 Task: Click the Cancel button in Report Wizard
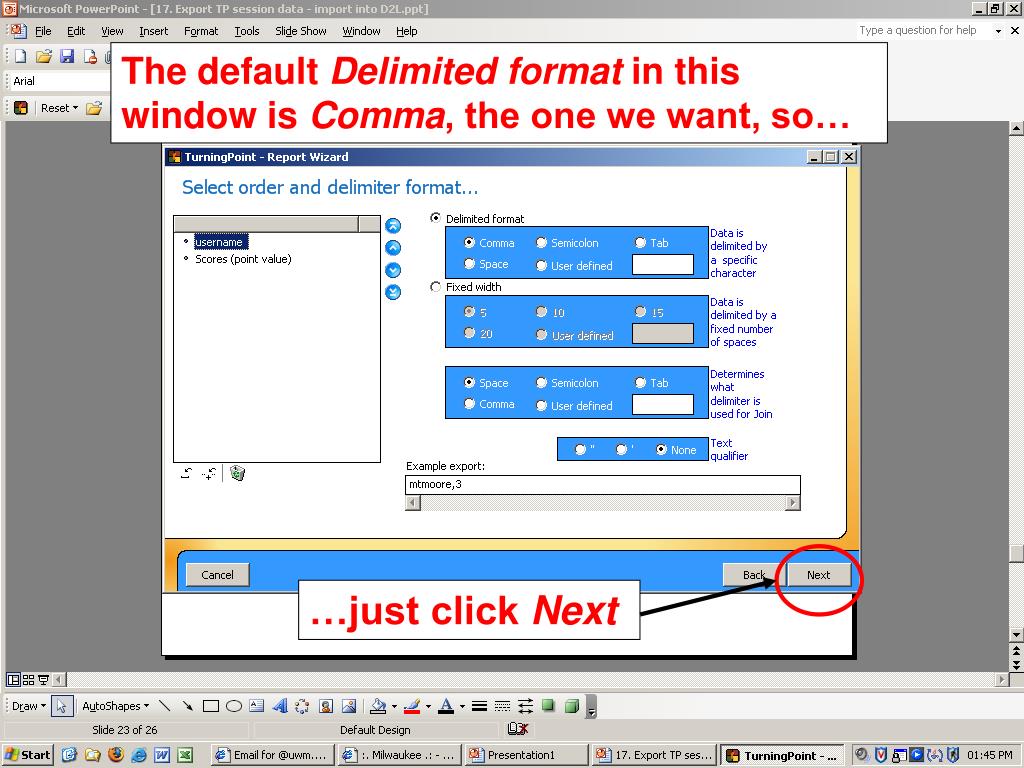pos(217,575)
